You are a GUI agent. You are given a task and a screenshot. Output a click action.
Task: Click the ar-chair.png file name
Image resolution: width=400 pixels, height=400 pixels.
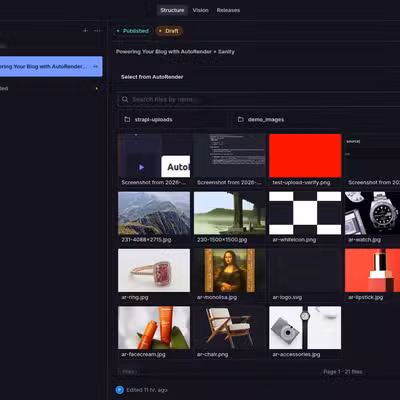coord(212,354)
